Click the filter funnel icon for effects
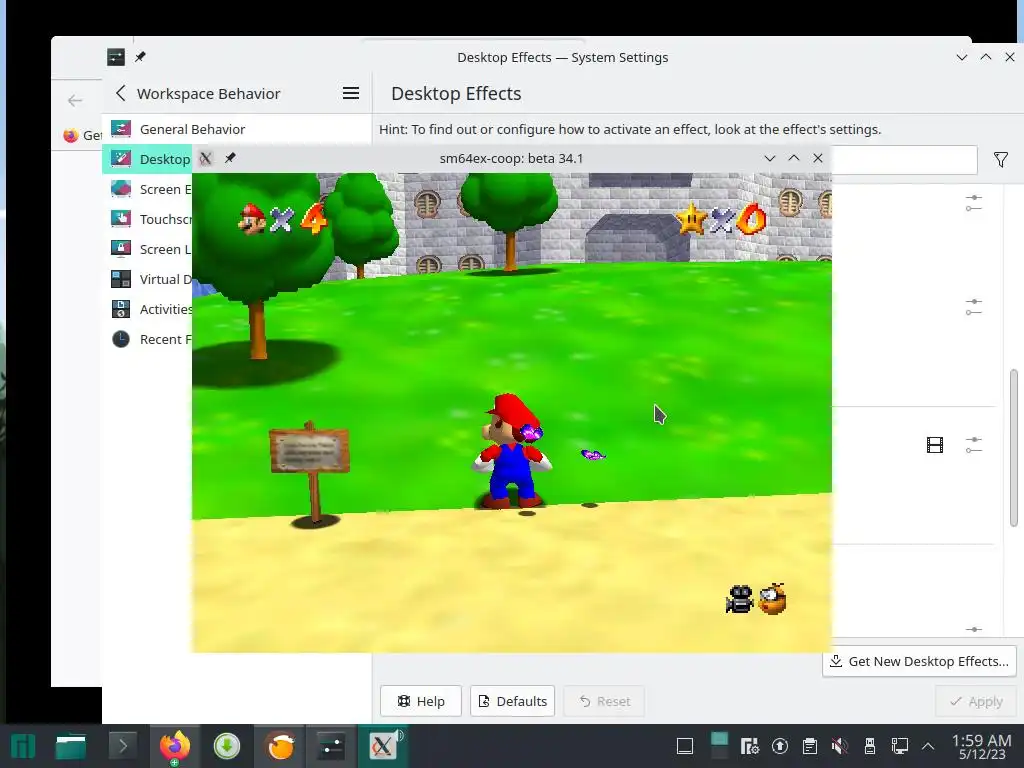 tap(1000, 159)
